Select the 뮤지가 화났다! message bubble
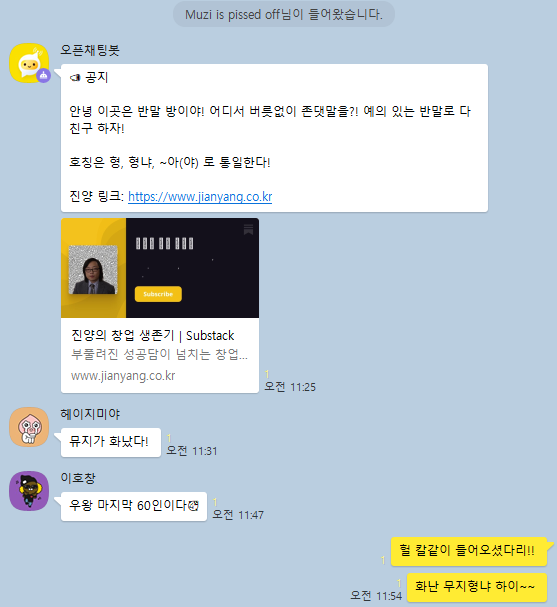 pyautogui.click(x=111, y=442)
